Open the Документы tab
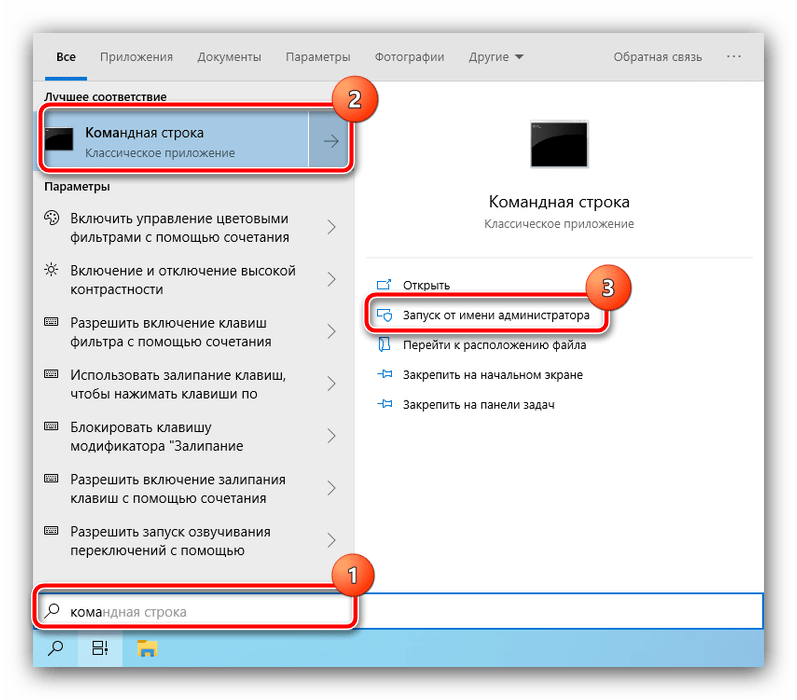797x700 pixels. click(229, 57)
